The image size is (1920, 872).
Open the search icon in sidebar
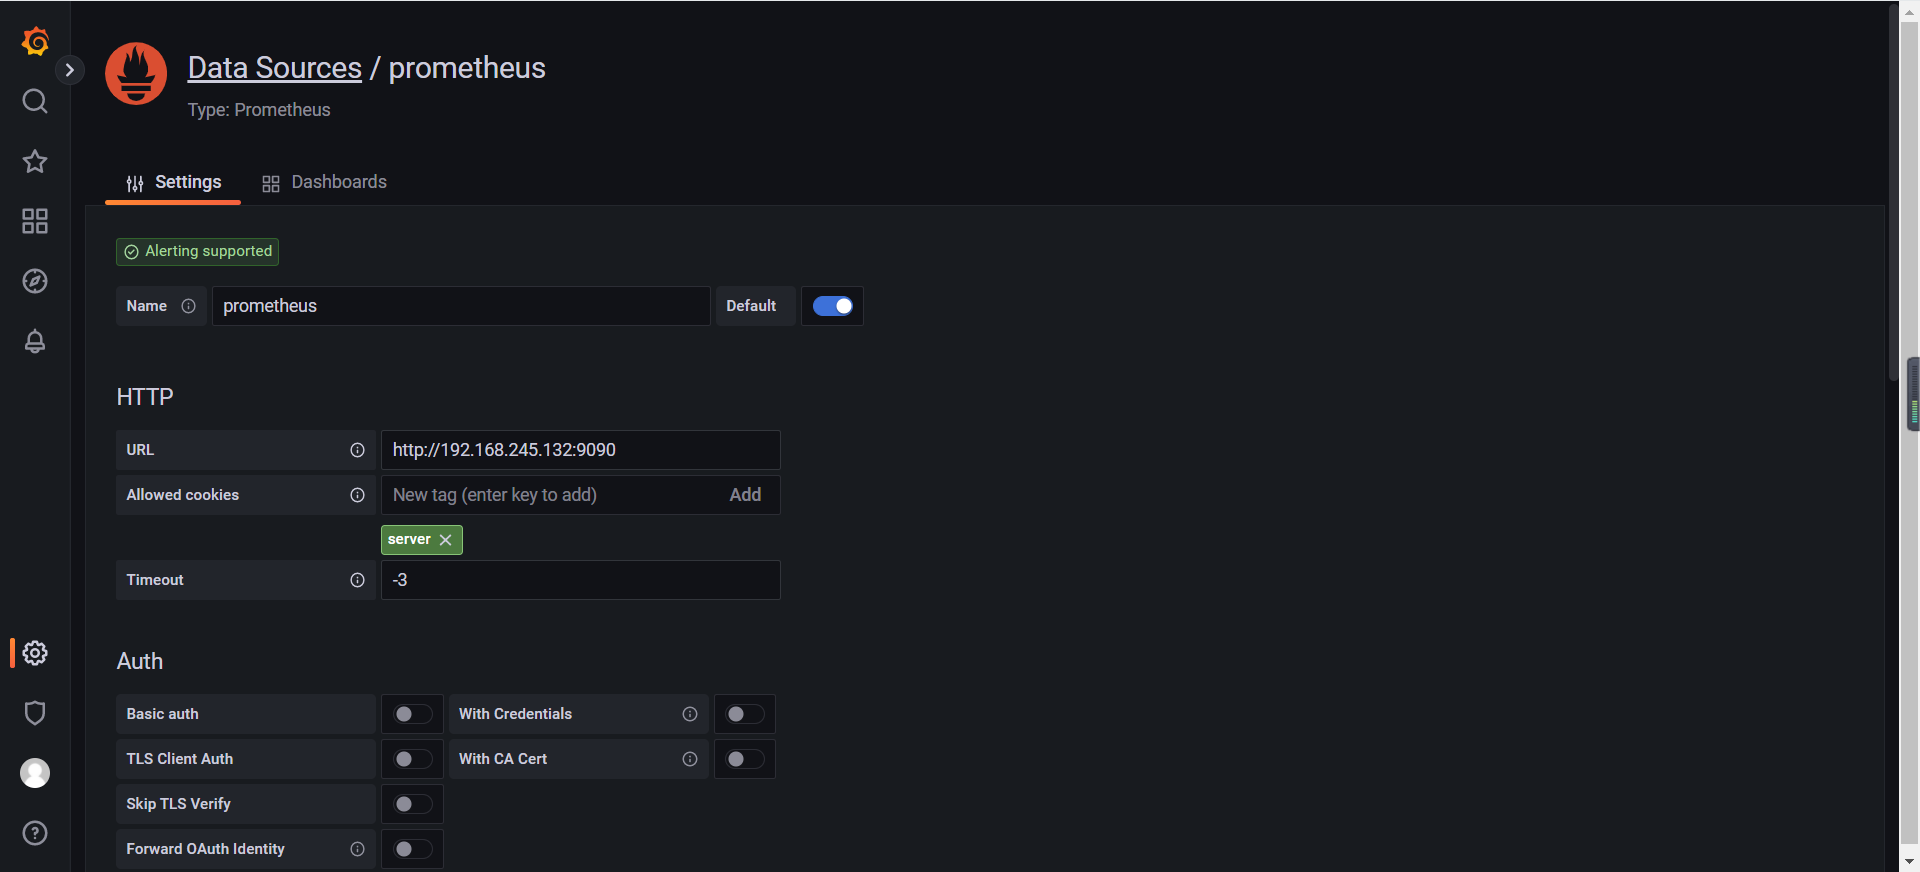(x=35, y=101)
